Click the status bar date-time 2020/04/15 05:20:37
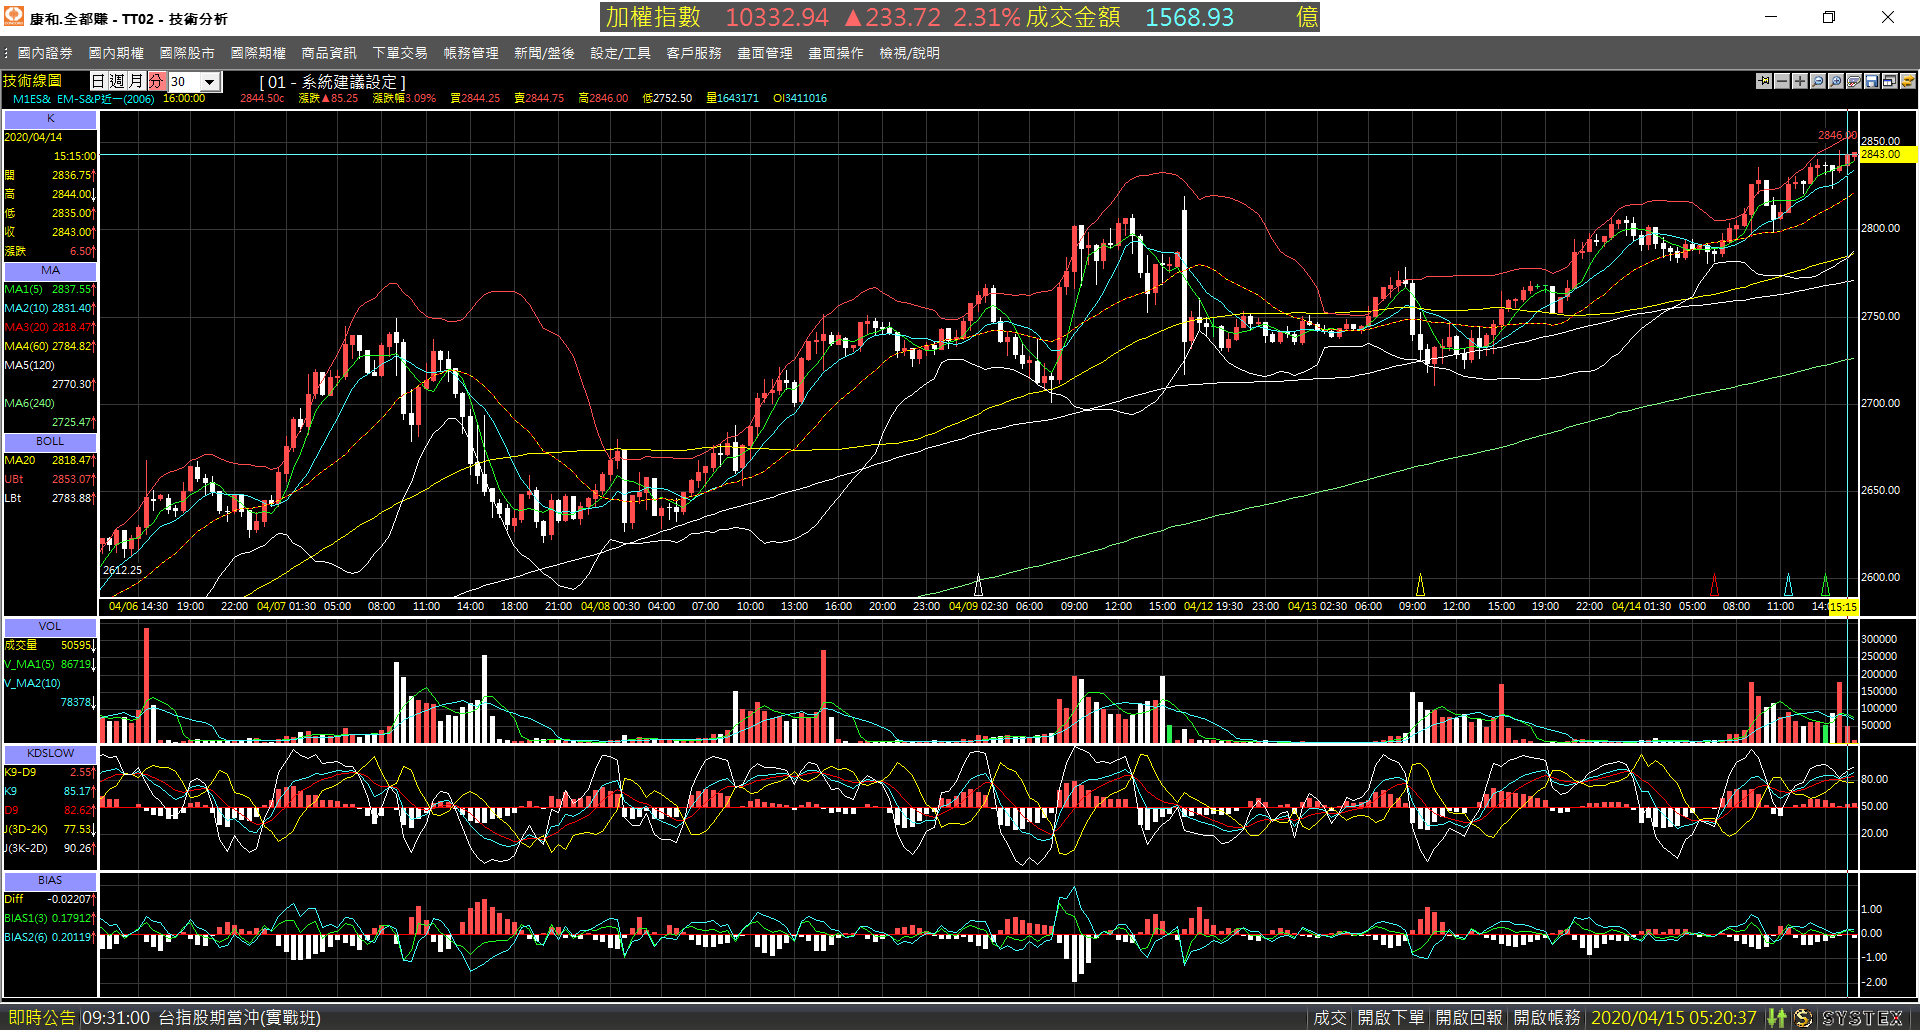 1673,1018
